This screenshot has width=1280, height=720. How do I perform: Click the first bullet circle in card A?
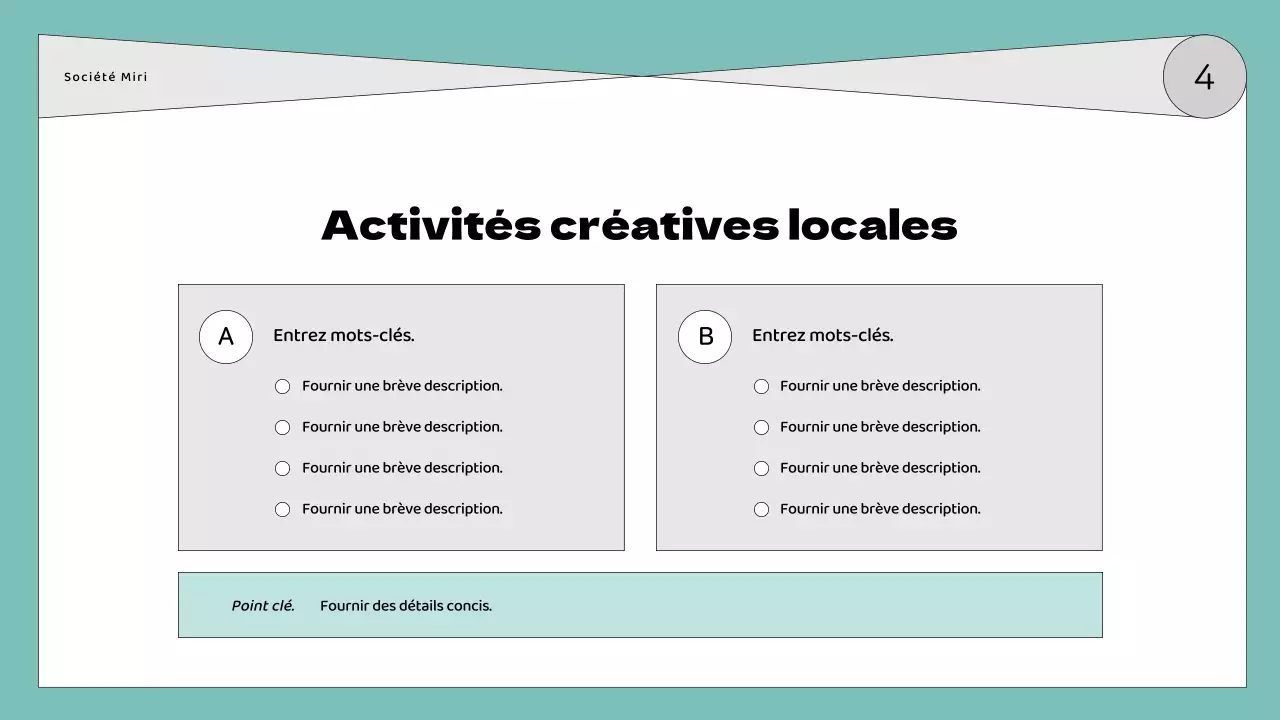[283, 387]
